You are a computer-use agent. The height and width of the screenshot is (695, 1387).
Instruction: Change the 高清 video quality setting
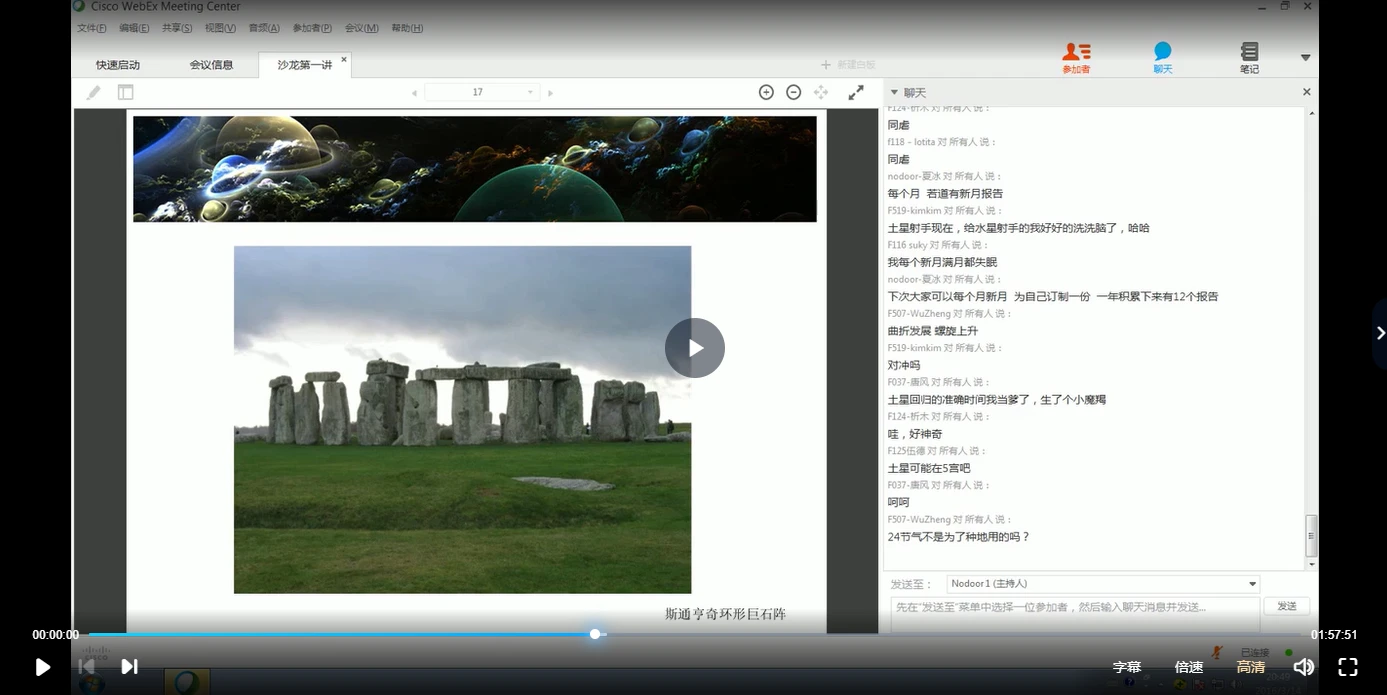pyautogui.click(x=1251, y=667)
